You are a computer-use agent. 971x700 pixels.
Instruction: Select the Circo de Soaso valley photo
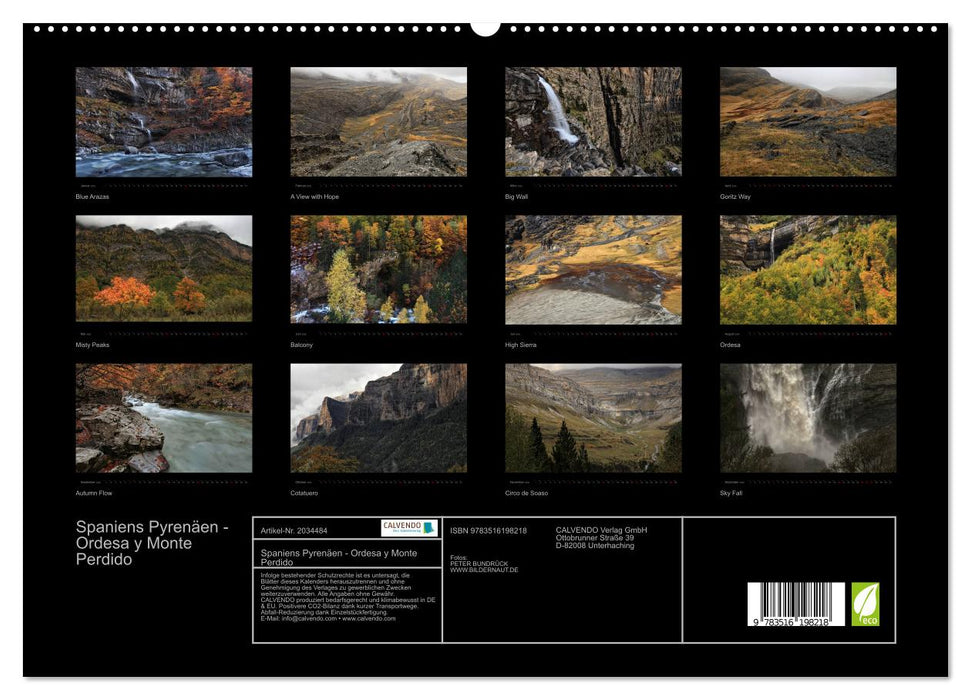(x=592, y=422)
